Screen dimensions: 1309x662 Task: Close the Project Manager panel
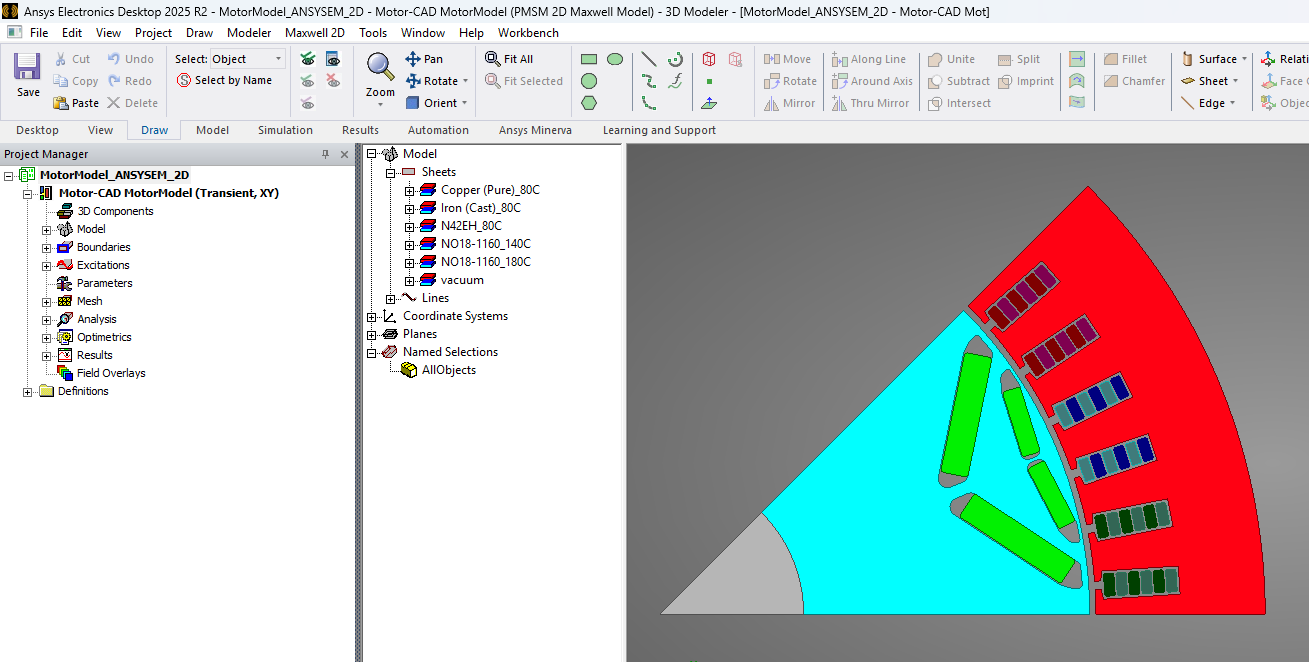(x=344, y=154)
